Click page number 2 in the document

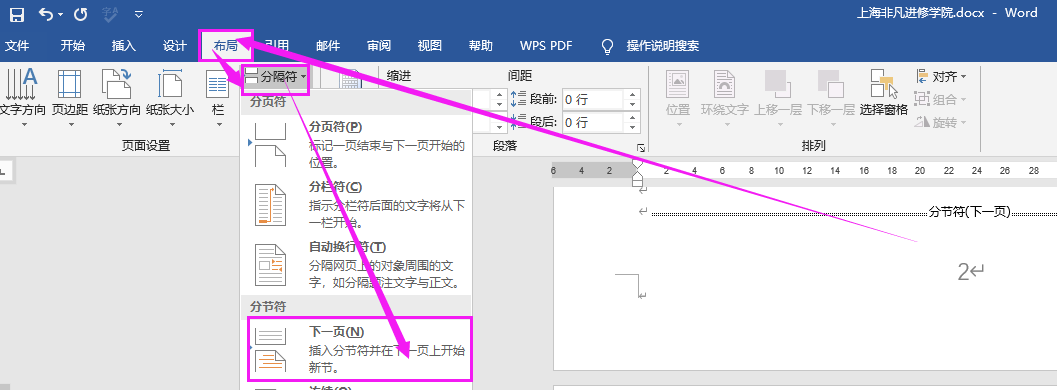pyautogui.click(x=963, y=271)
